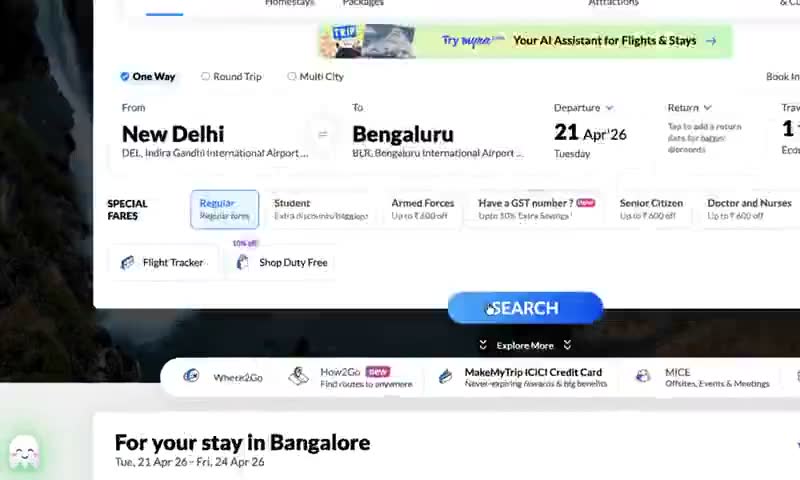
Task: Select the Round Trip option
Action: coord(232,77)
